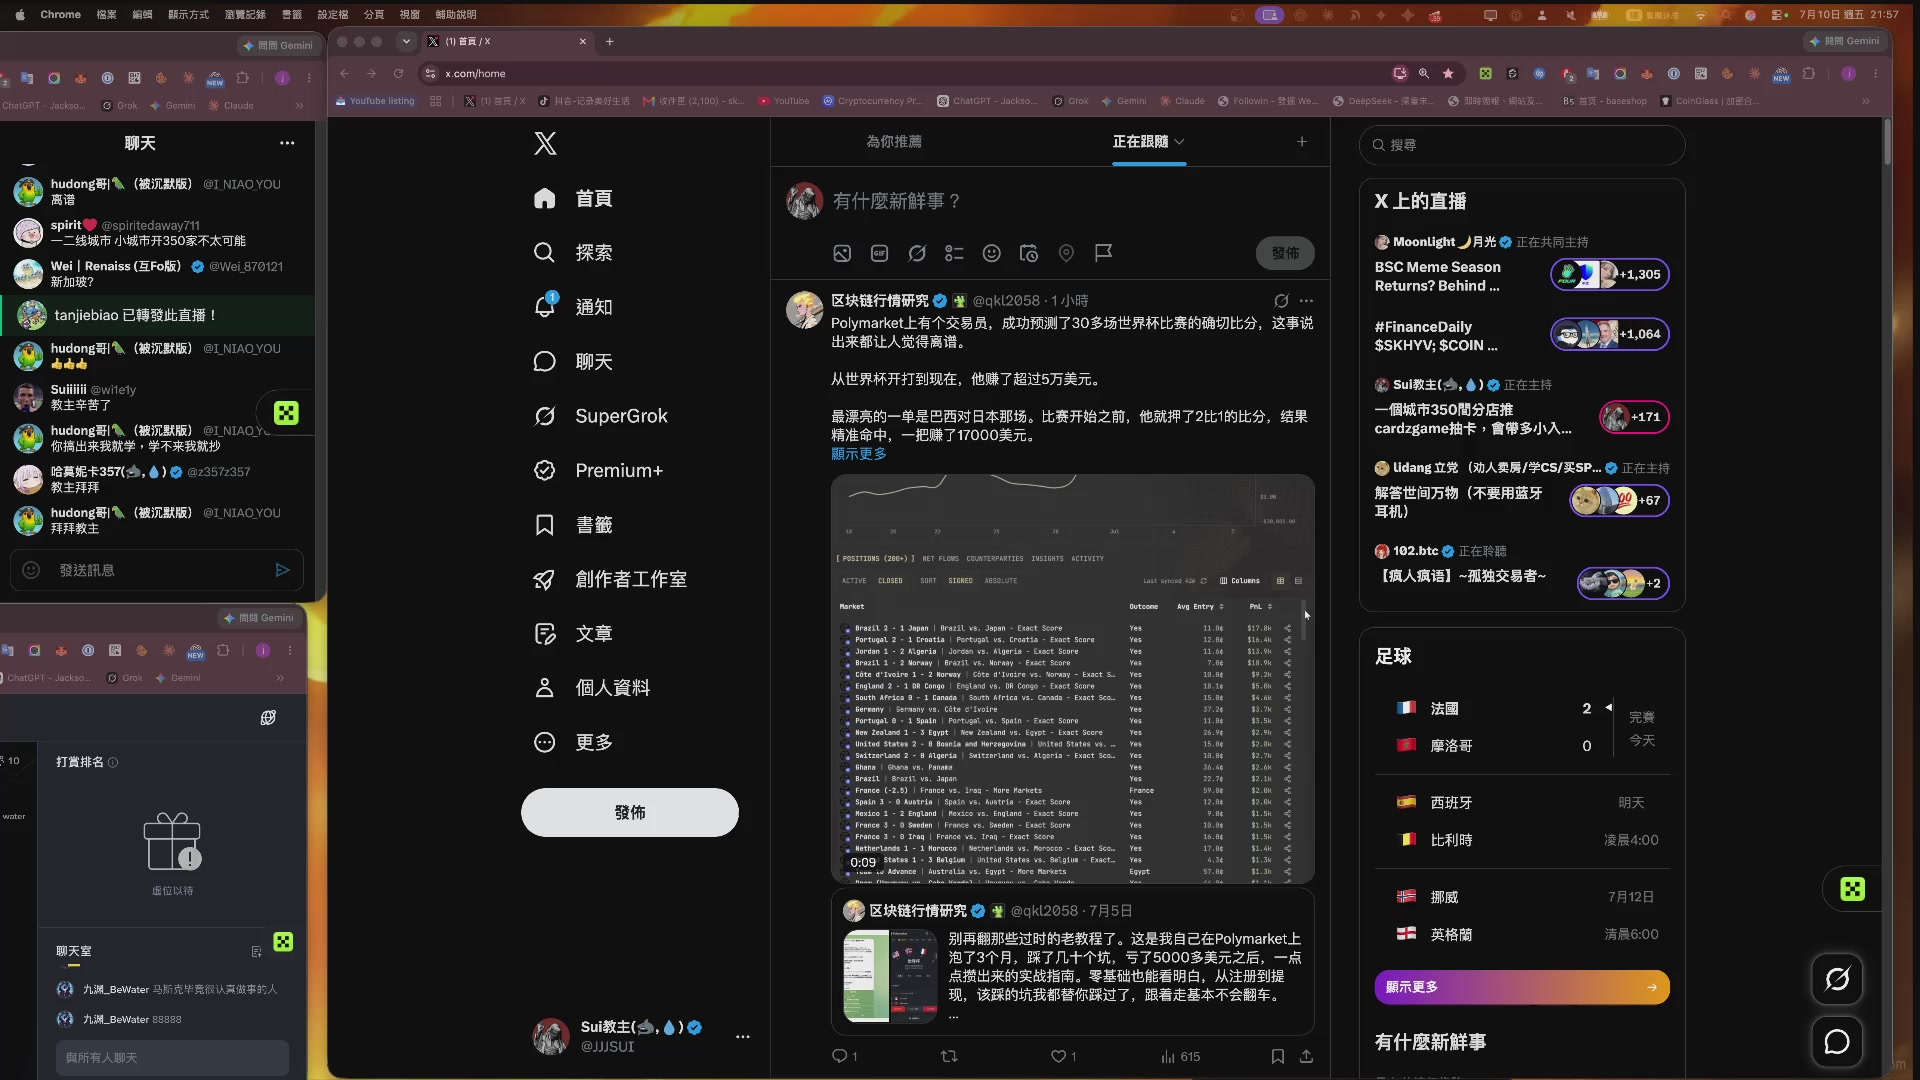
Task: Open the X logo home link
Action: pyautogui.click(x=545, y=143)
